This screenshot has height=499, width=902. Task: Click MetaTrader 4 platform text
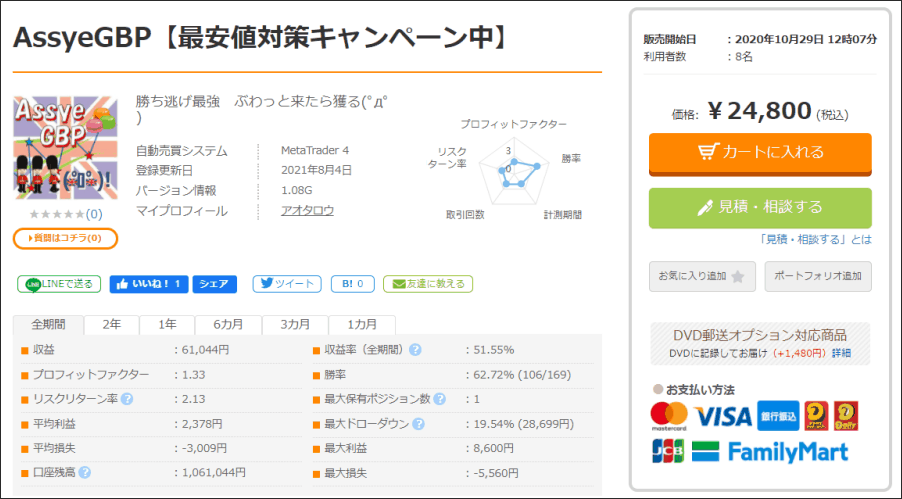pyautogui.click(x=315, y=150)
